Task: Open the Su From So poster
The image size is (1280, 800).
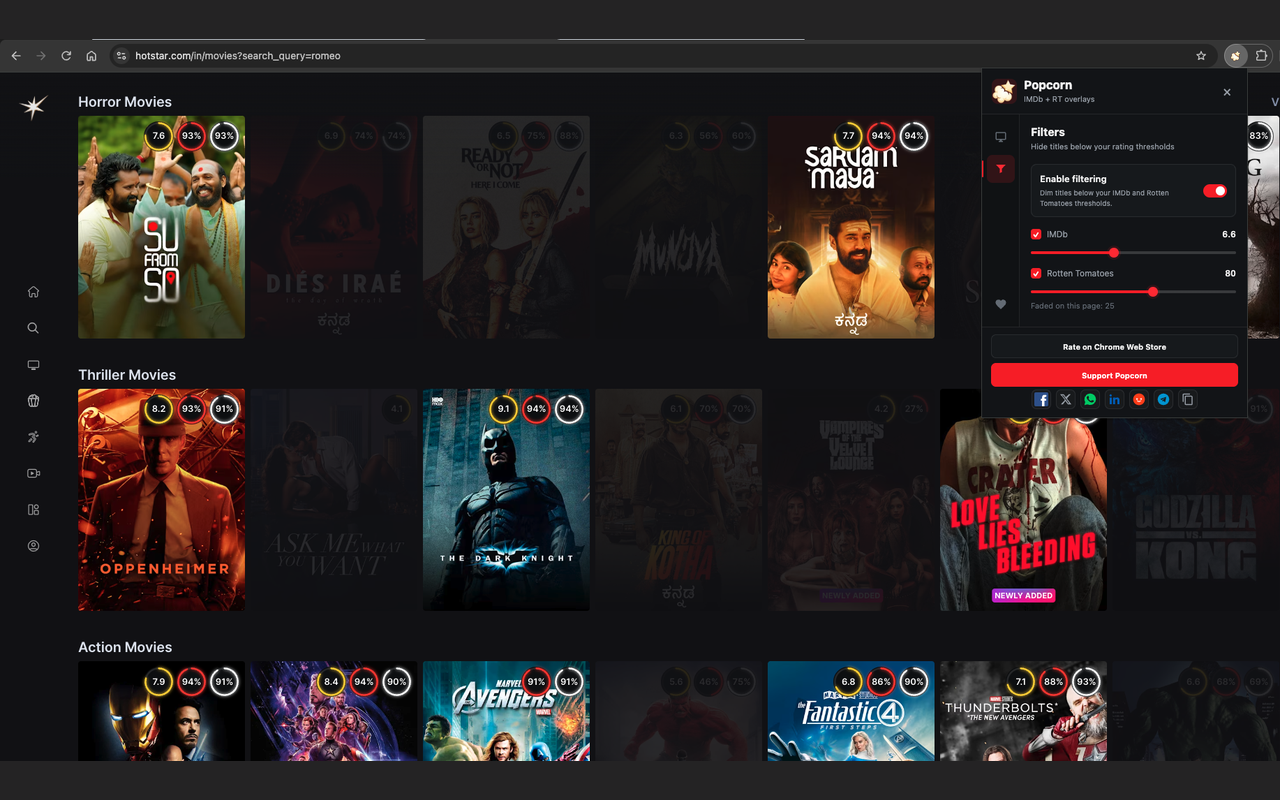Action: click(161, 227)
